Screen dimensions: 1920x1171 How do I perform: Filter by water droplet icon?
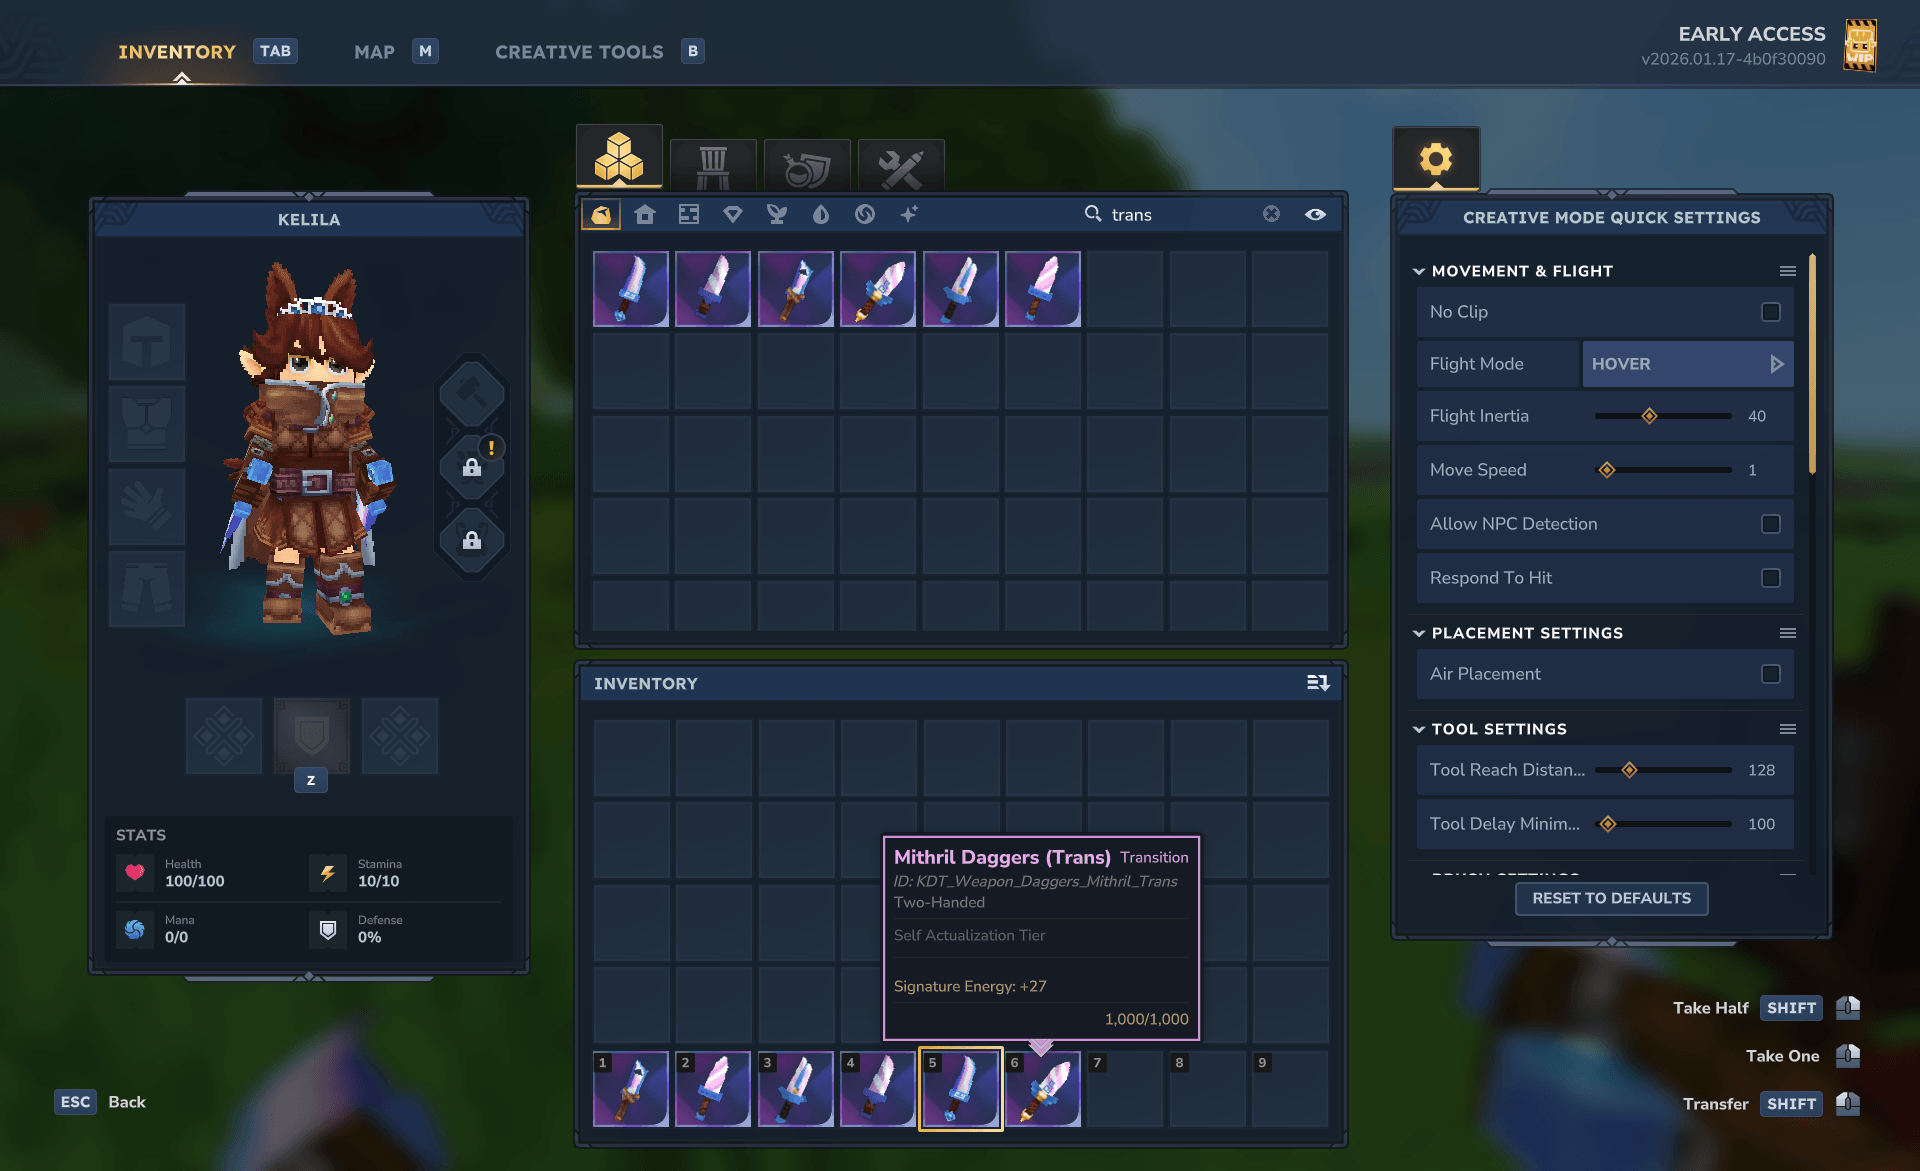coord(821,214)
